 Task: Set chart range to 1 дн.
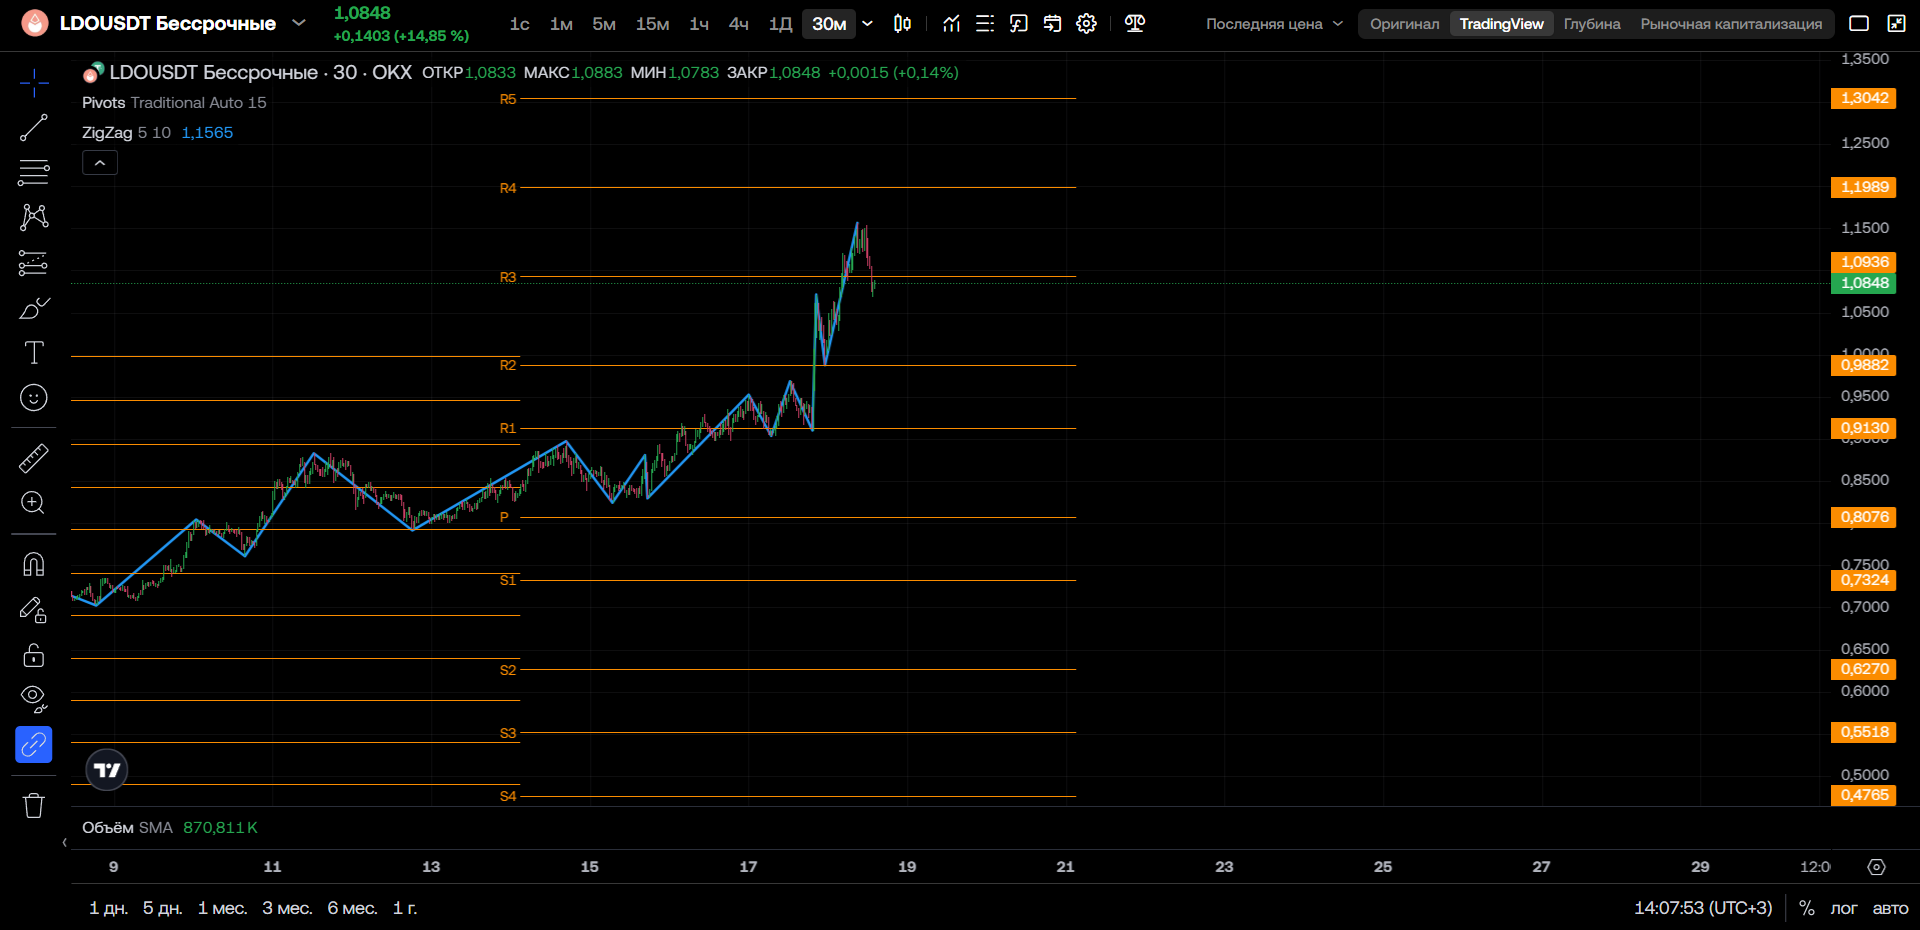(x=108, y=908)
